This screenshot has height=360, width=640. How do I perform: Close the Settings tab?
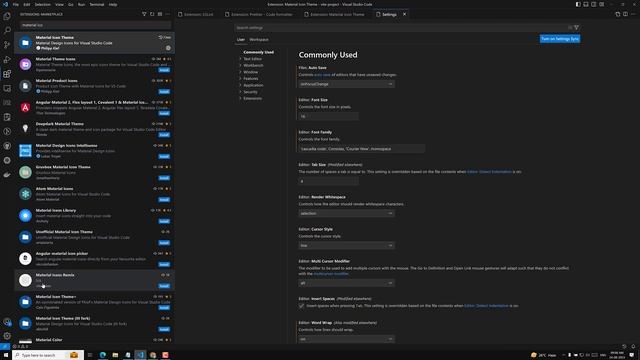404,14
